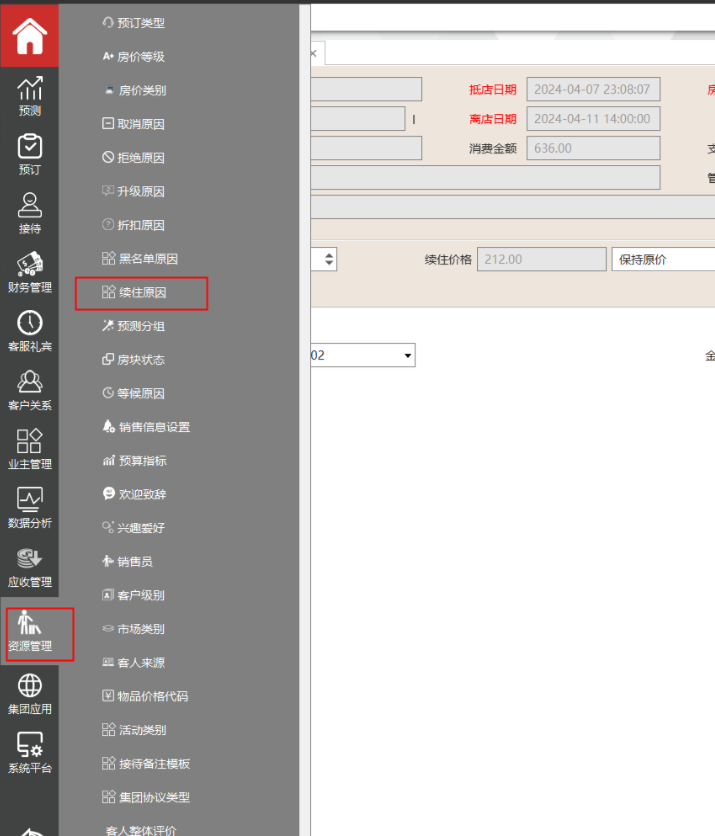Select 续住原因 menu entry
715x836 pixels.
141,293
